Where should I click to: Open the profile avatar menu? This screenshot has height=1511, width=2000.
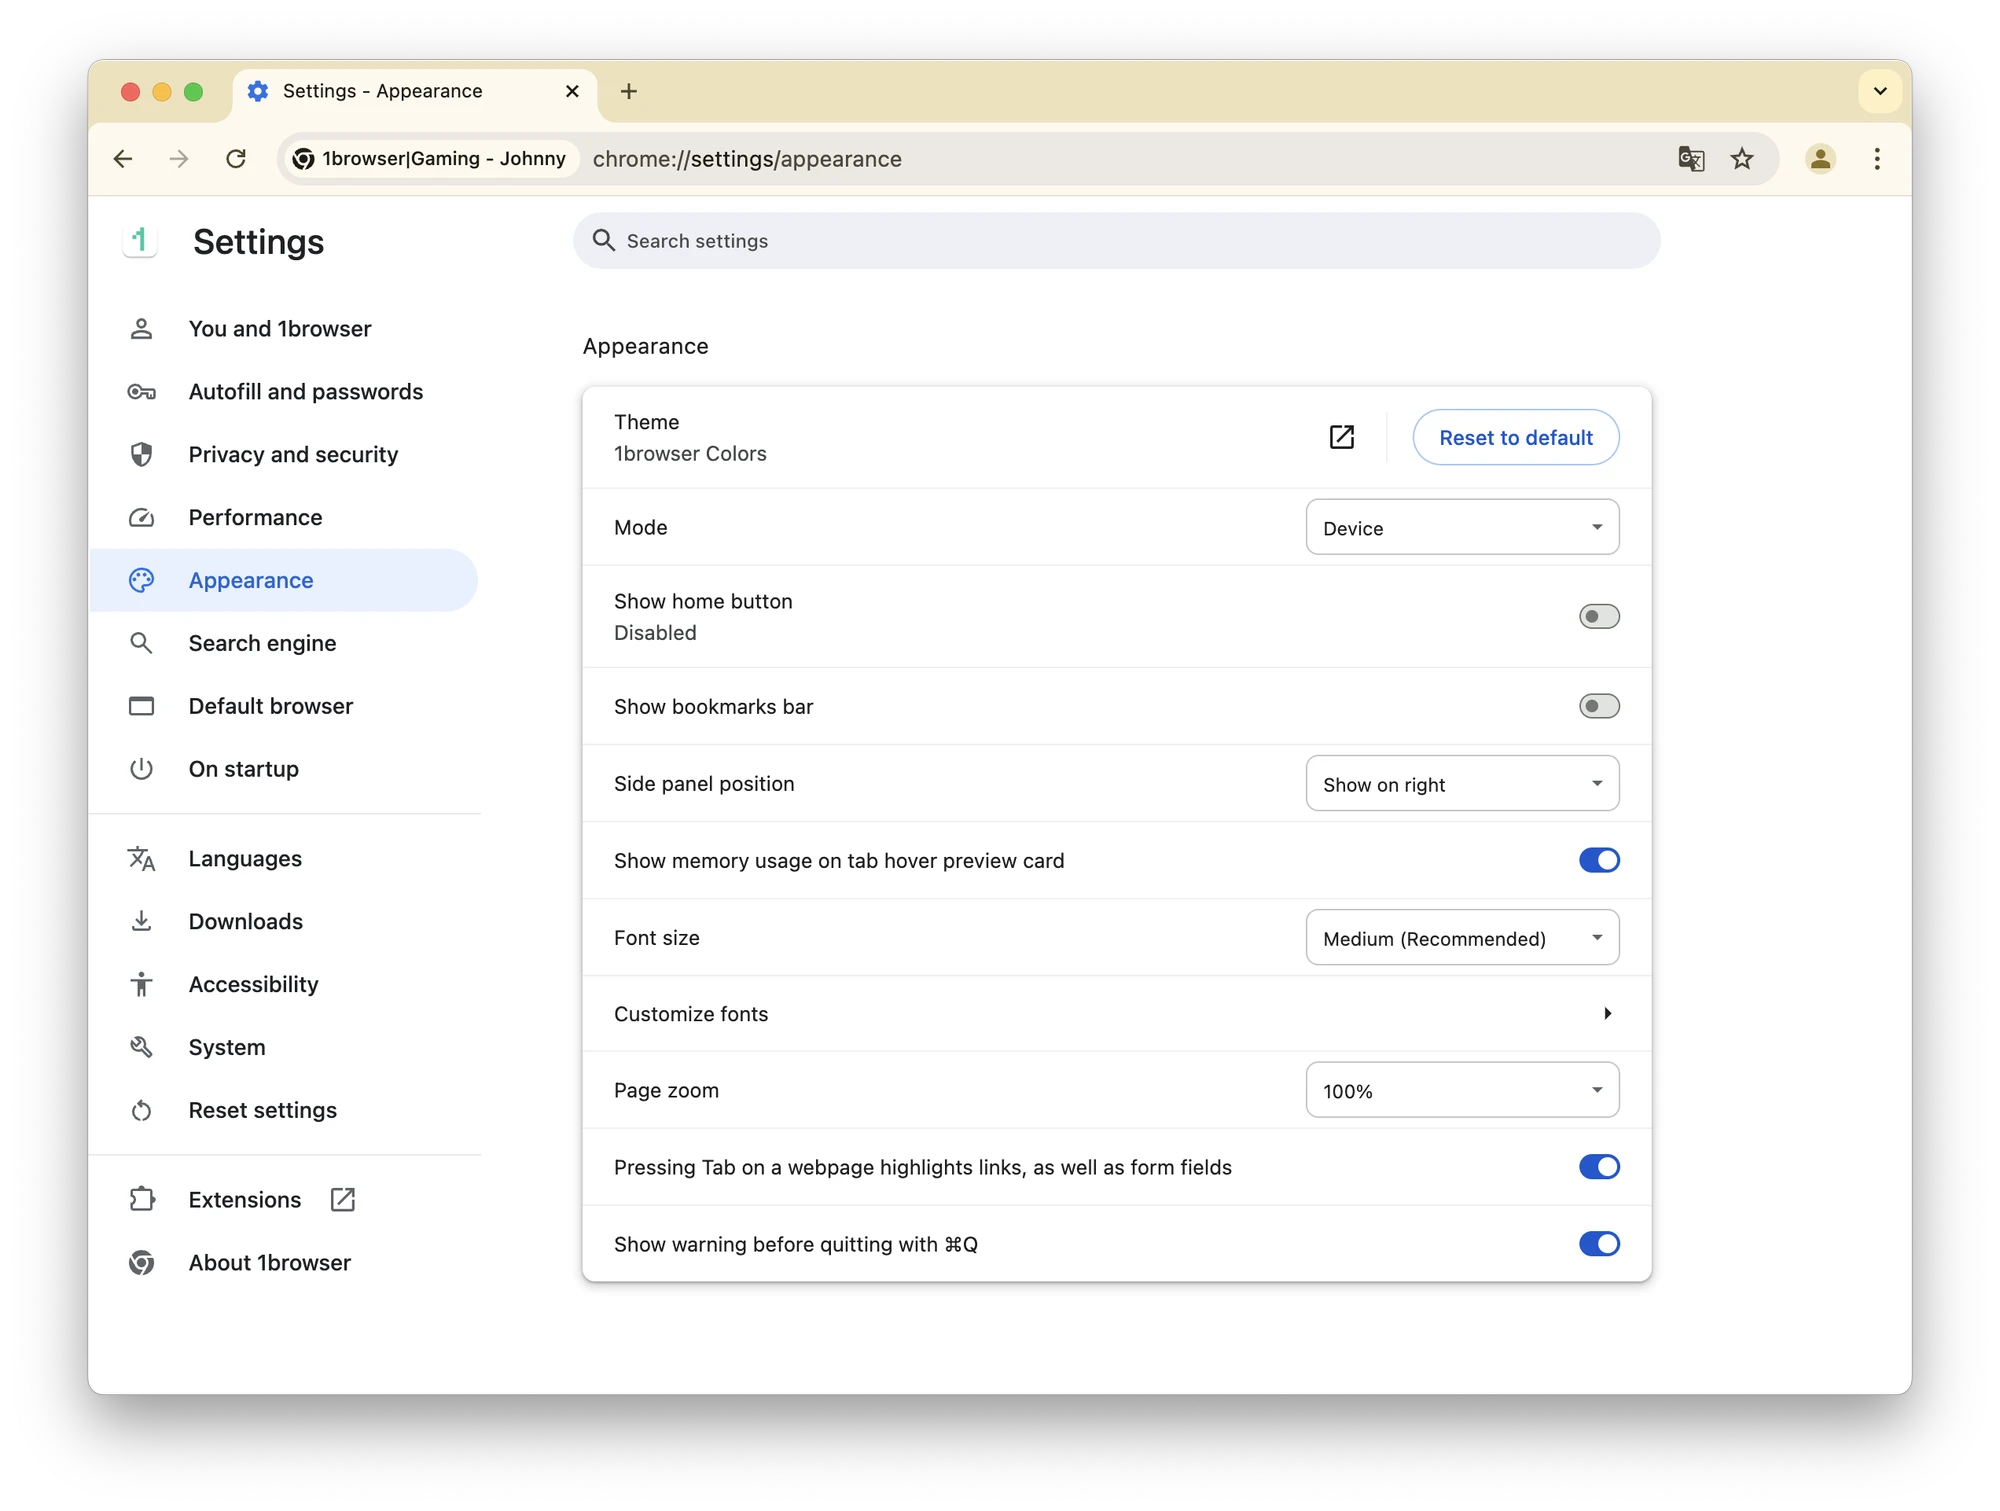1820,159
